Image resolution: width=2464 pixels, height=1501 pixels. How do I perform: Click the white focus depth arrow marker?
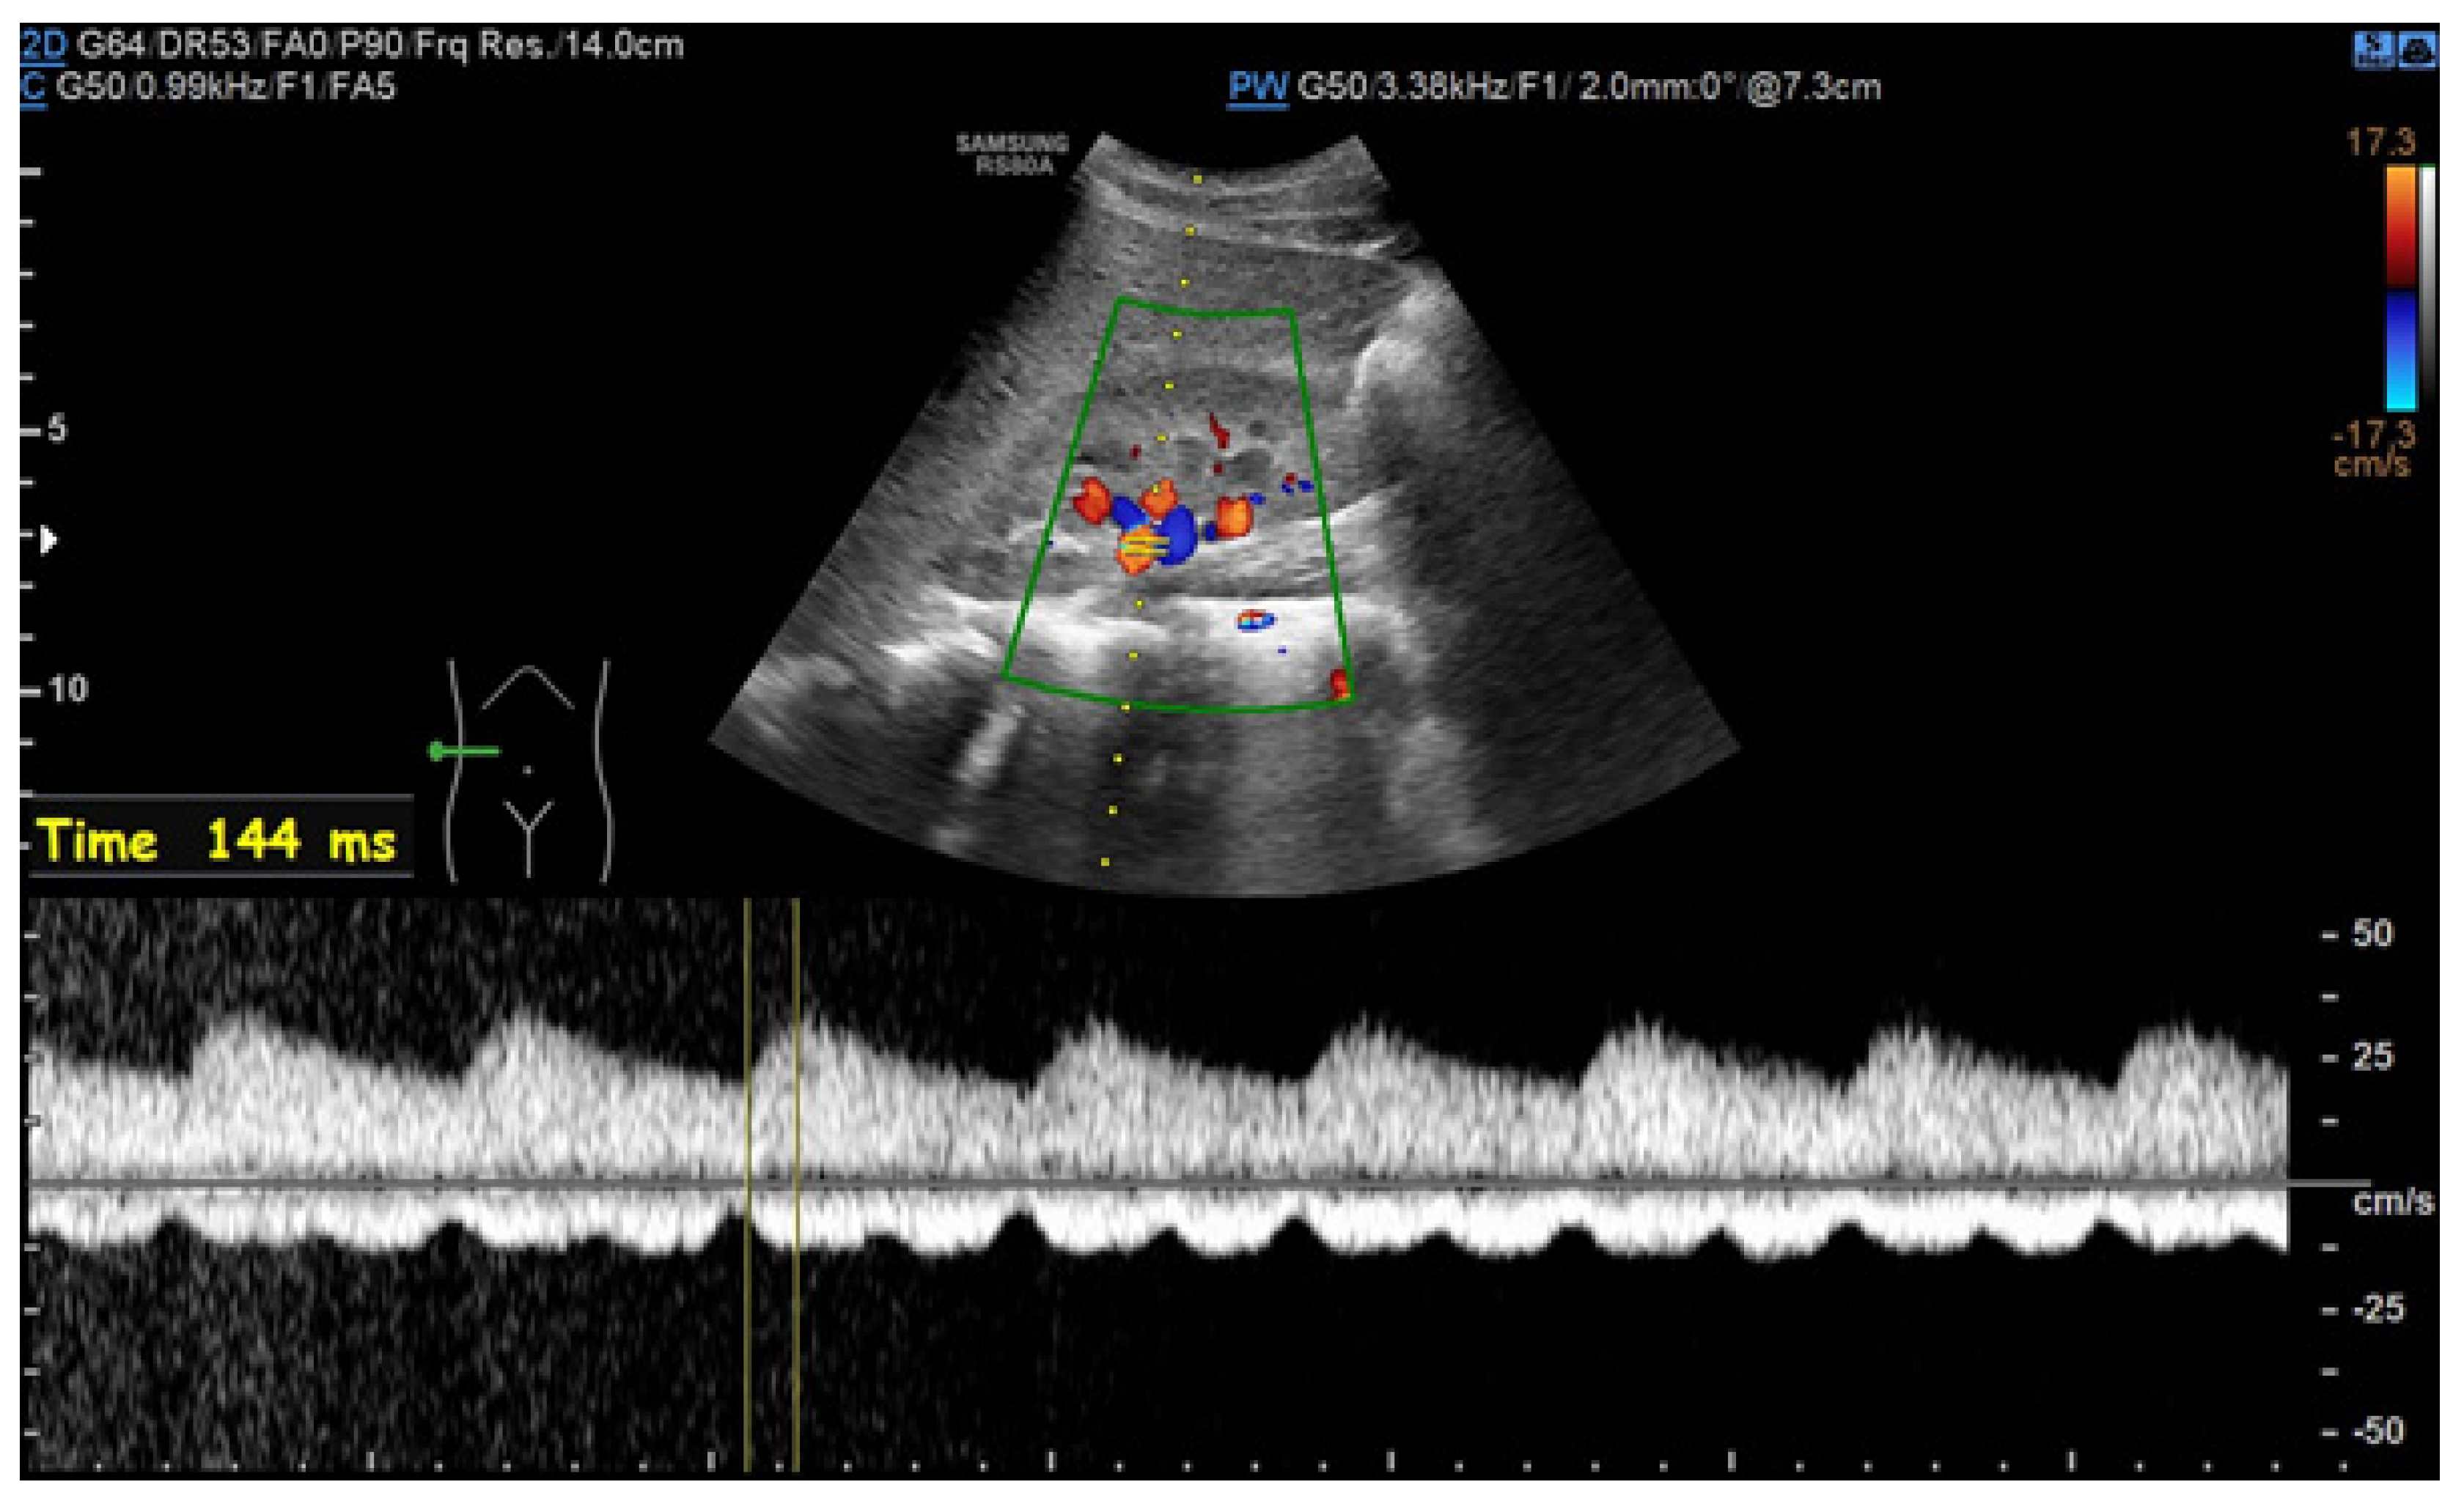tap(48, 541)
